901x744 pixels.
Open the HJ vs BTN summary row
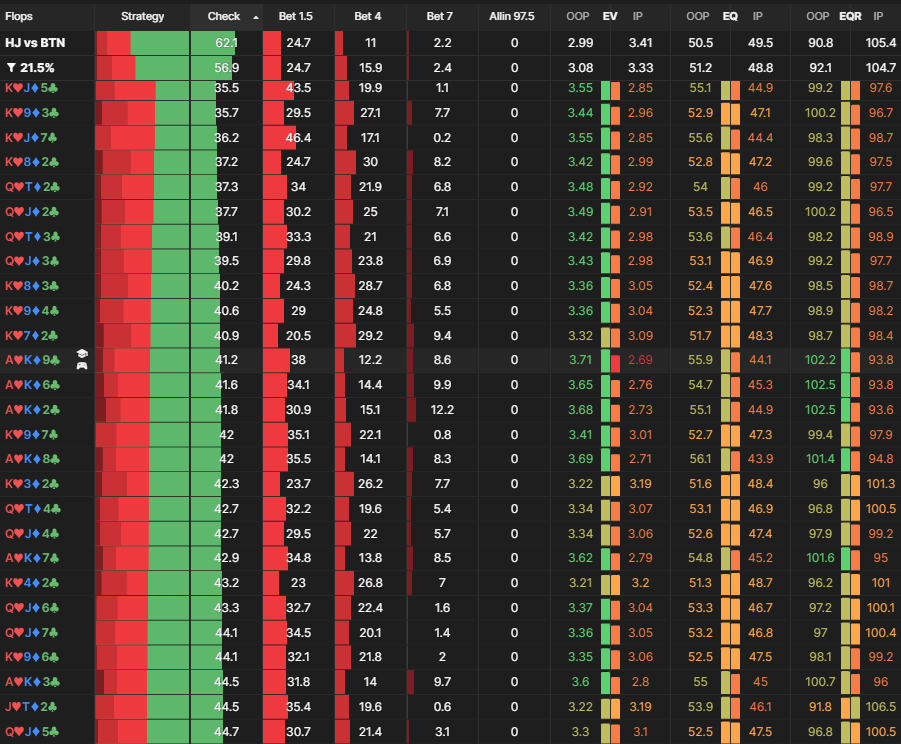click(x=35, y=43)
